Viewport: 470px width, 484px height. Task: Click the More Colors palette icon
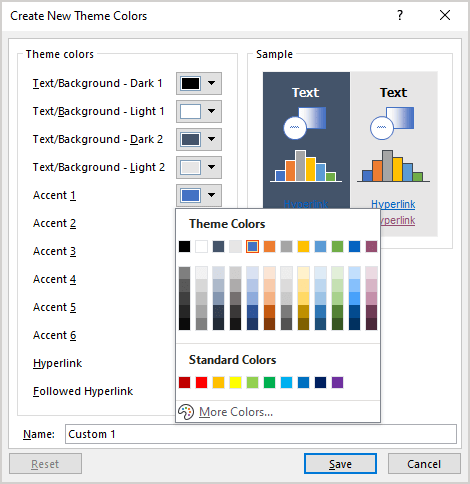[186, 412]
